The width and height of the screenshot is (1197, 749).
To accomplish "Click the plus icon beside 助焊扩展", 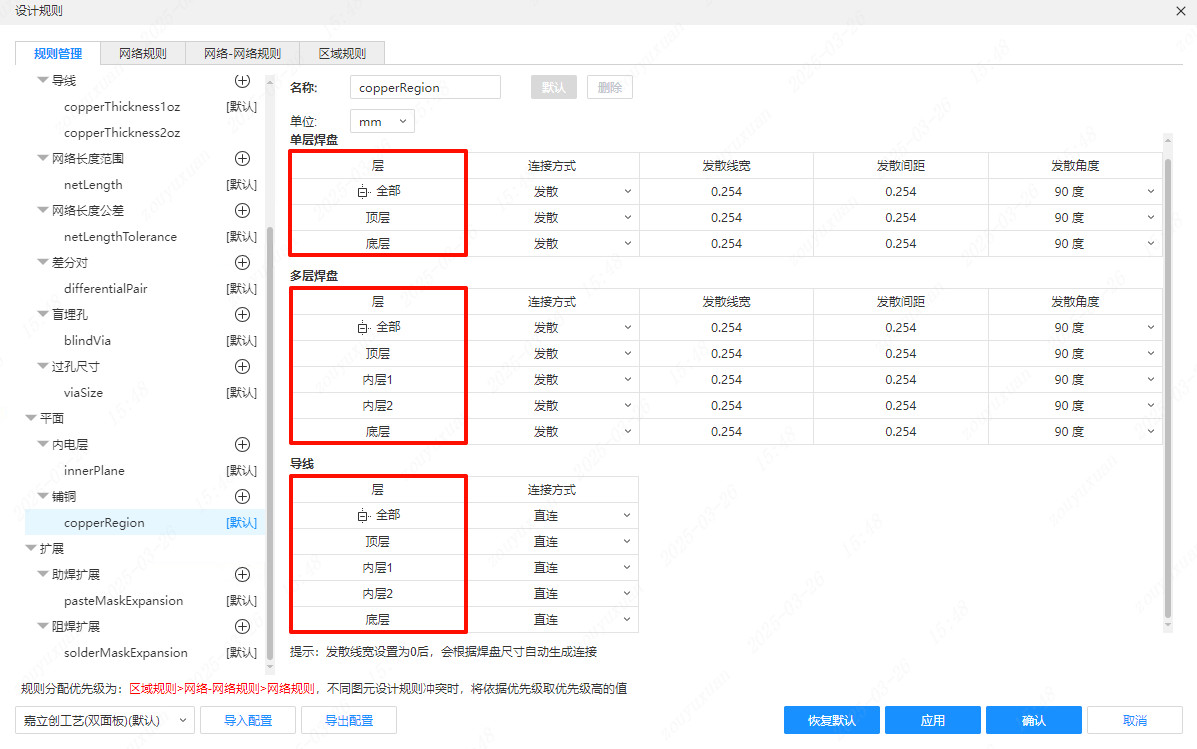I will (x=242, y=574).
